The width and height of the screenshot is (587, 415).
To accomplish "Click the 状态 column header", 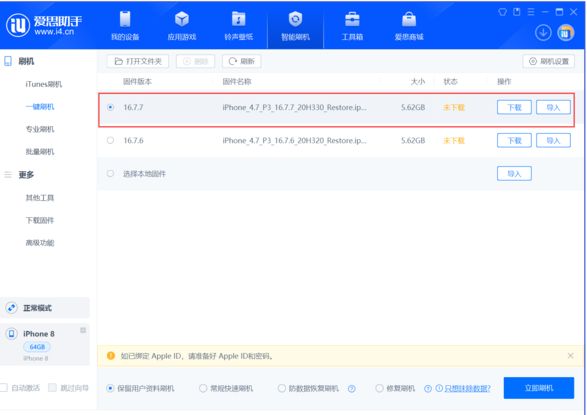I will (450, 82).
